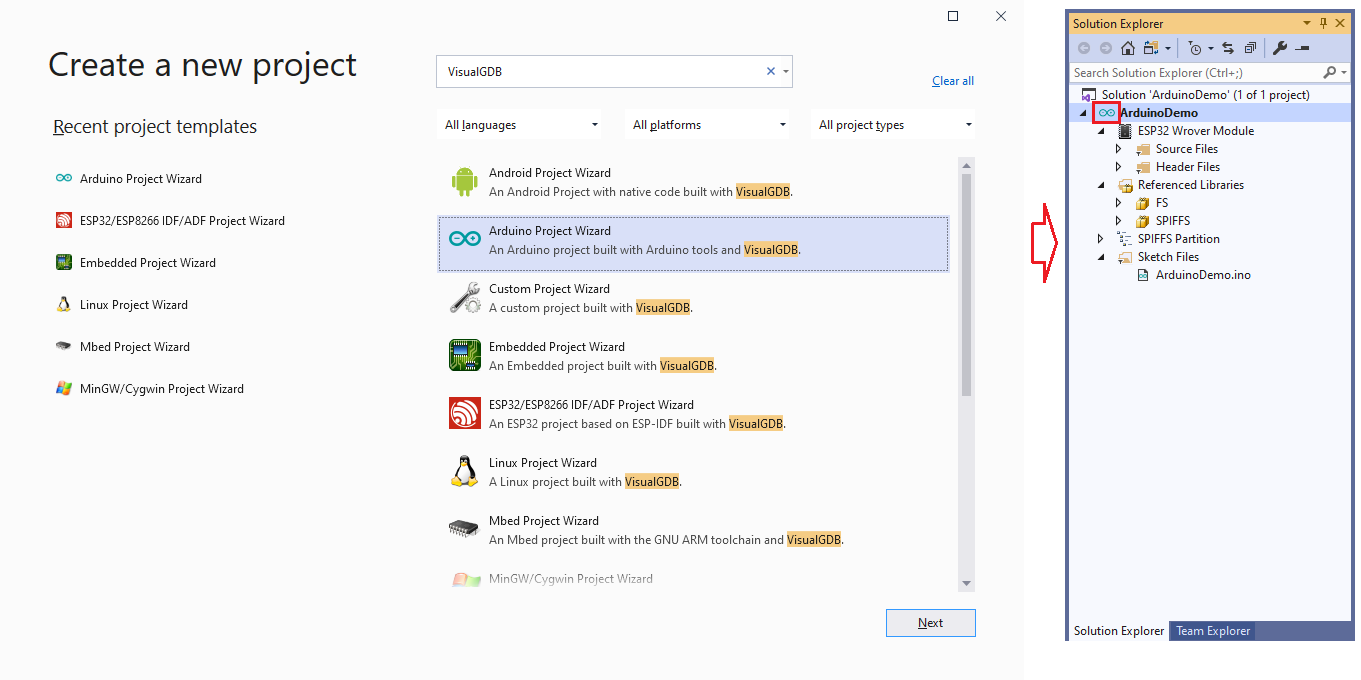1361x680 pixels.
Task: Click the Android robot icon in the template list
Action: 464,181
